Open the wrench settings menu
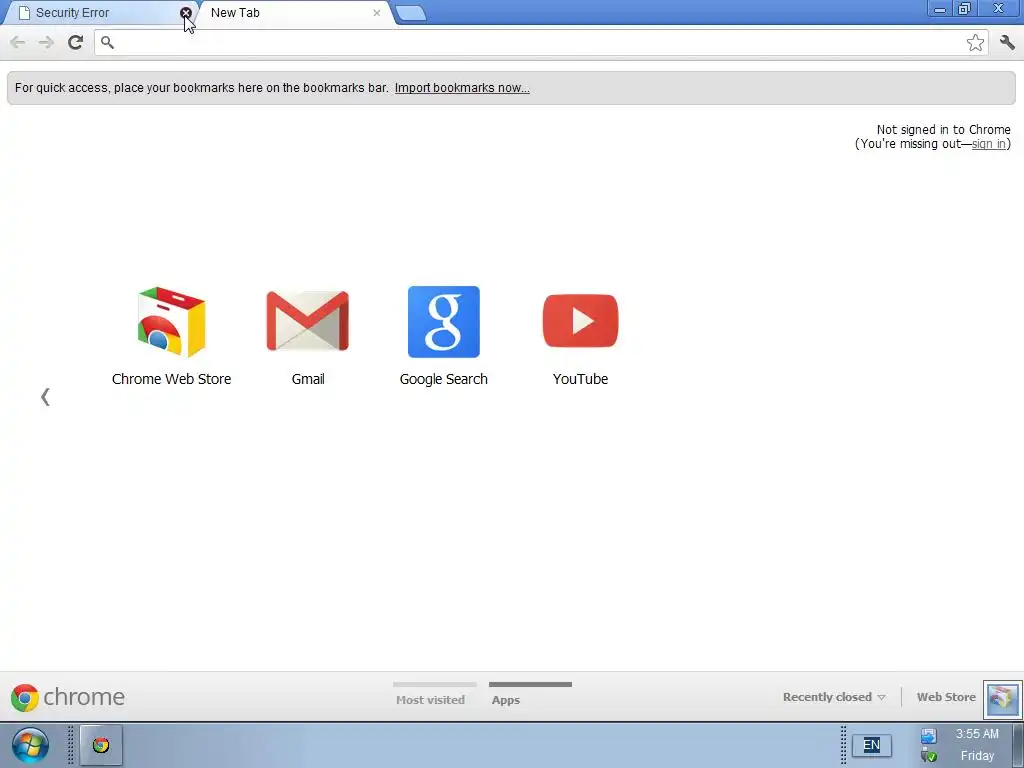Image resolution: width=1024 pixels, height=768 pixels. tap(1007, 42)
